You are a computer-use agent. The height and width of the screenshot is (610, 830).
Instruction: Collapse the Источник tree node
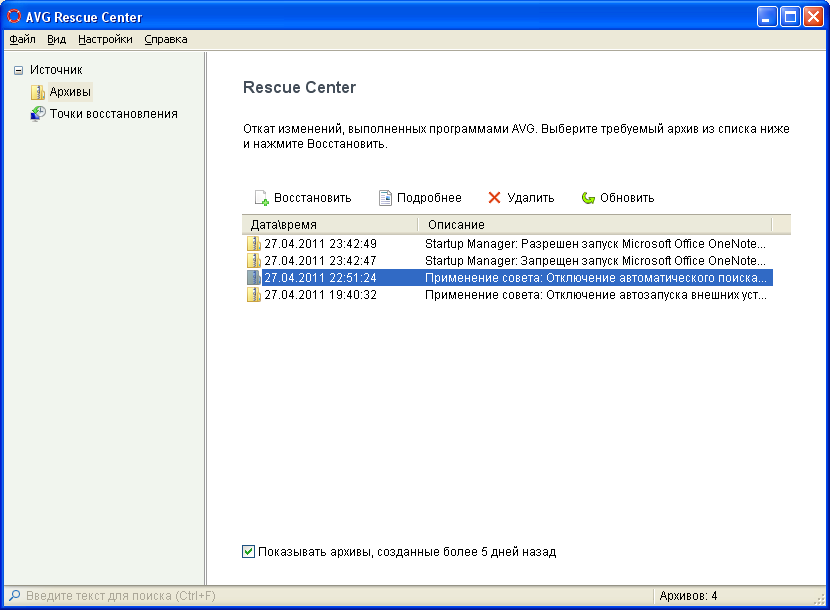pyautogui.click(x=19, y=70)
